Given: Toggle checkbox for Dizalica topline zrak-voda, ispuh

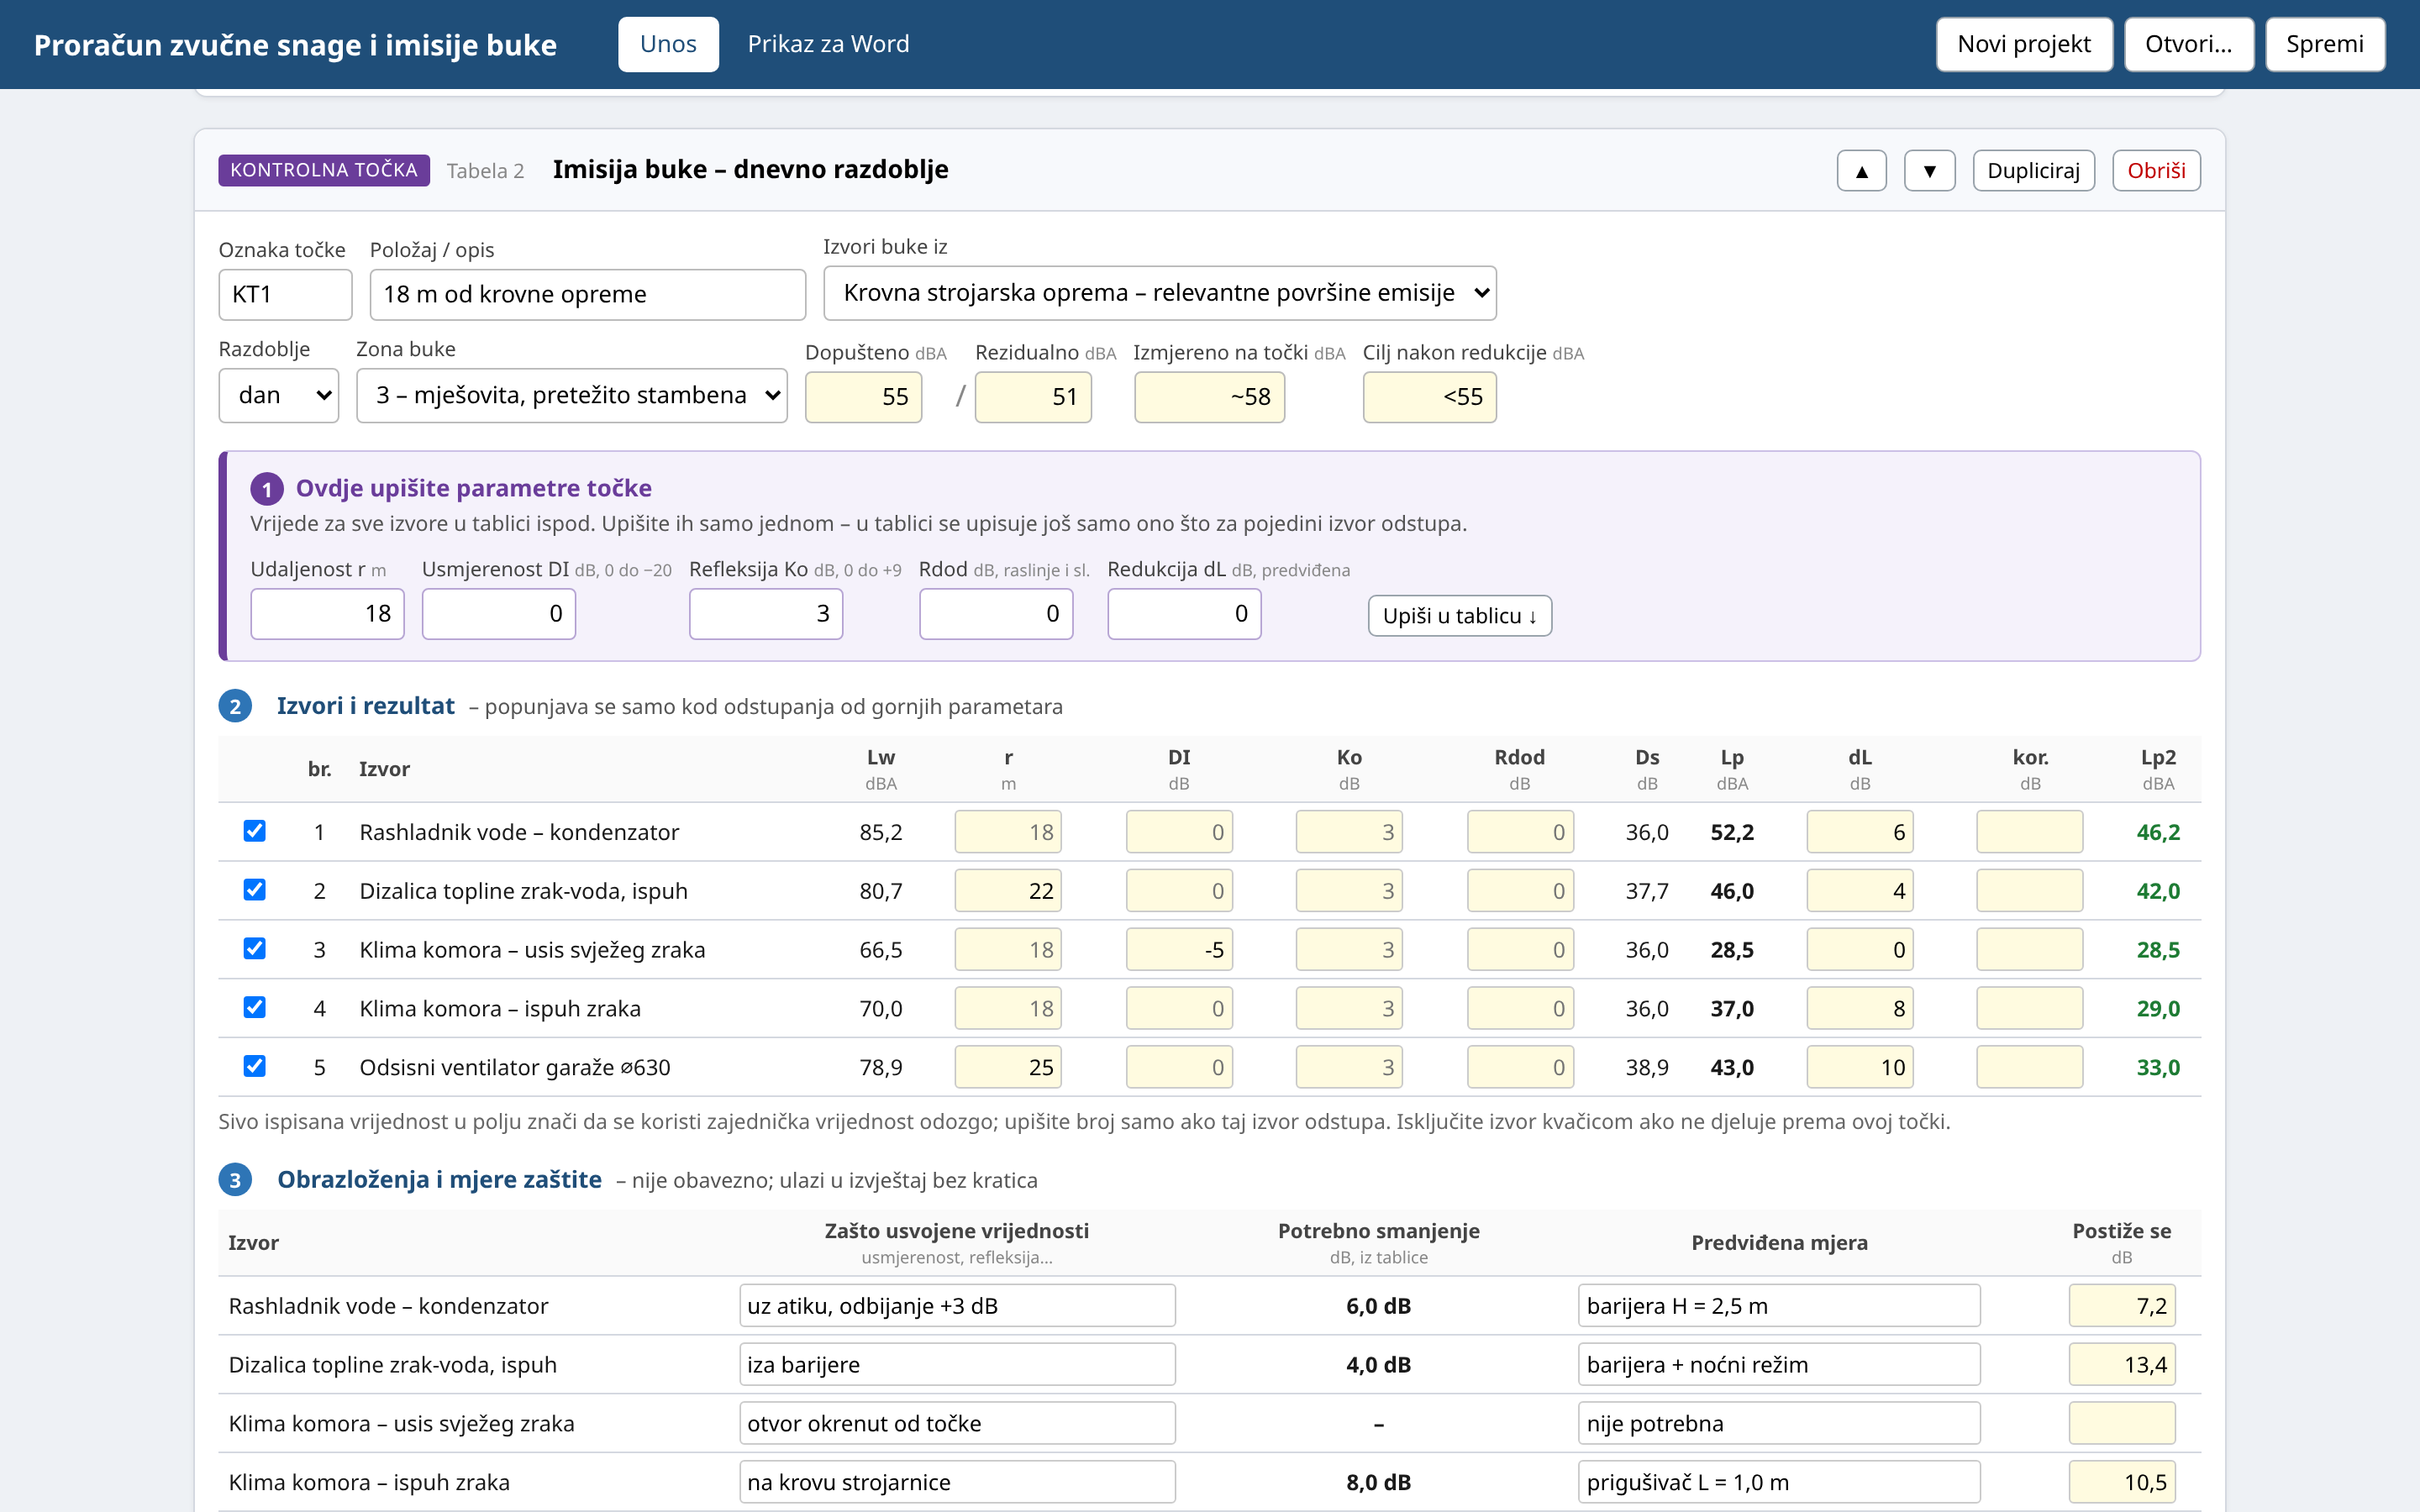Looking at the screenshot, I should coord(255,890).
